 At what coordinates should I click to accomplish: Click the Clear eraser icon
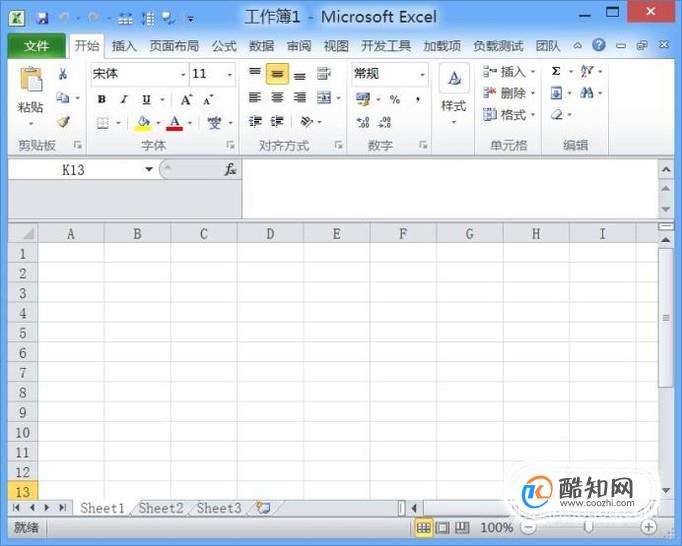(x=557, y=115)
